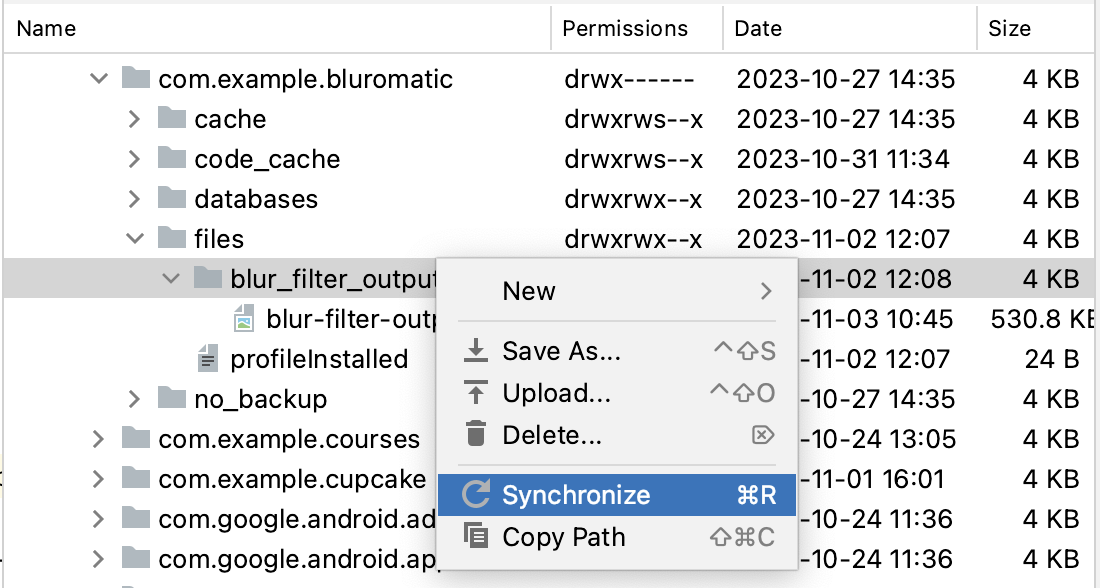
Task: Collapse the files folder
Action: coord(135,239)
